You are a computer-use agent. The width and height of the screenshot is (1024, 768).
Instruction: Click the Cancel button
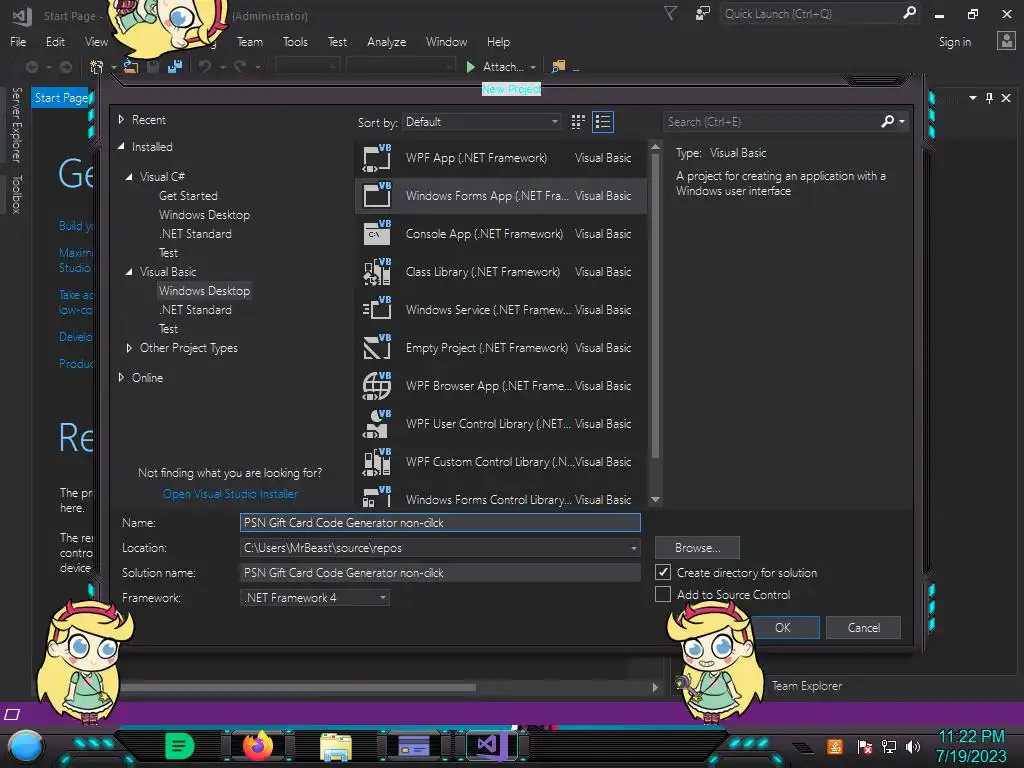pyautogui.click(x=863, y=628)
